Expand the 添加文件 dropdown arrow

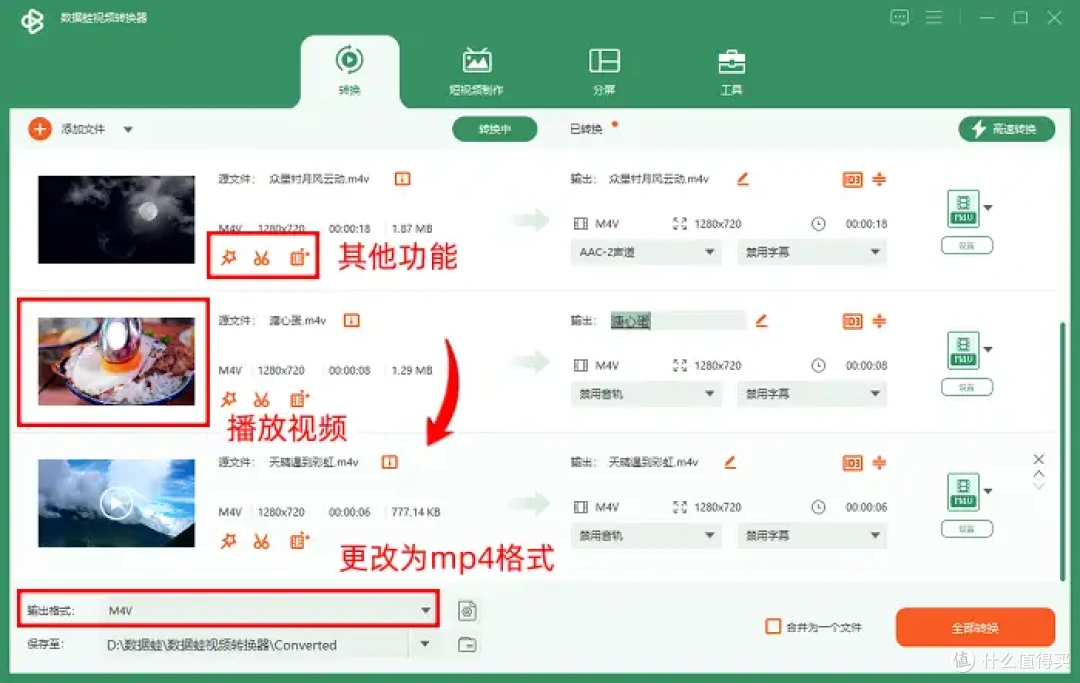[x=128, y=129]
